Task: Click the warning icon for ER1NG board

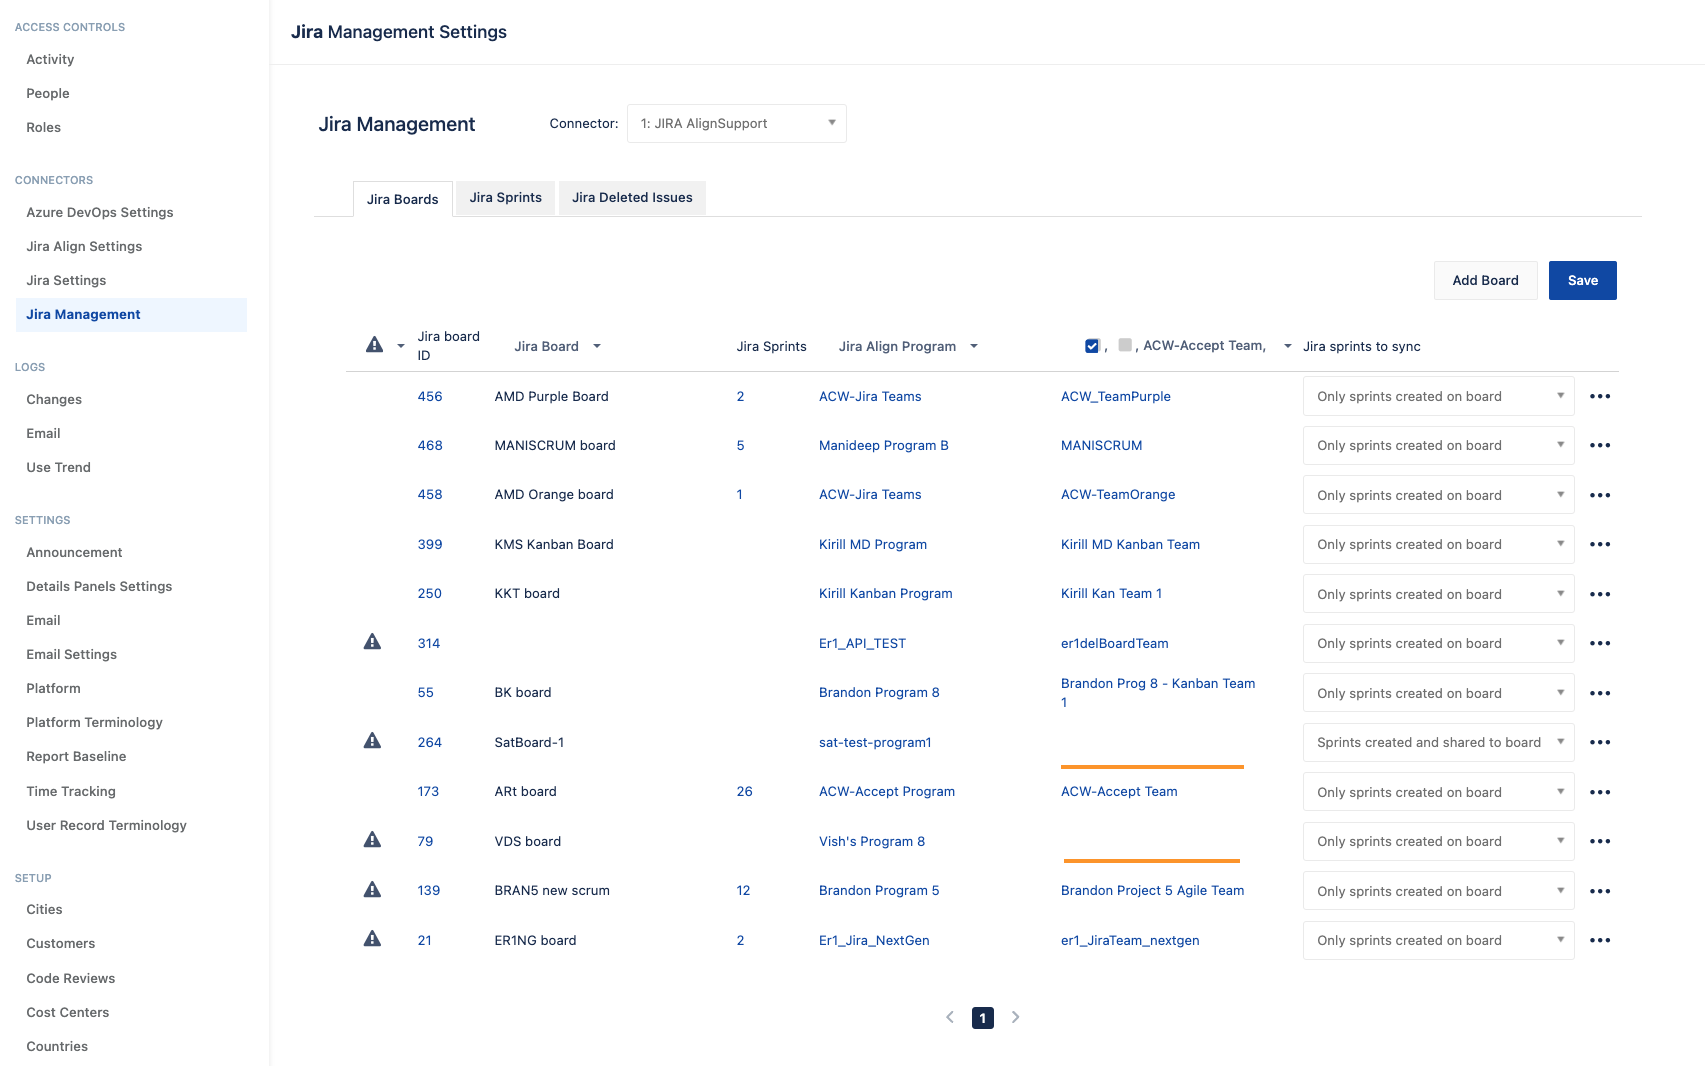Action: point(372,939)
